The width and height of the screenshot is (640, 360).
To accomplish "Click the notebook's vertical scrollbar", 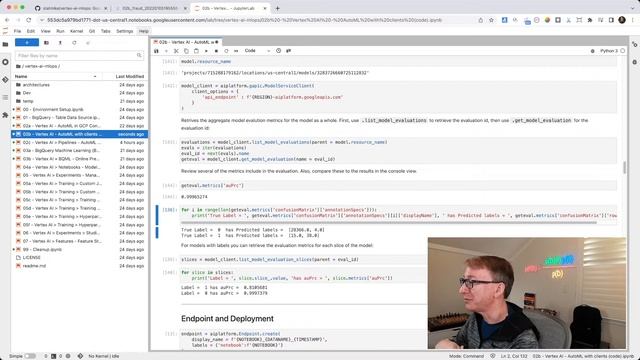I will pyautogui.click(x=624, y=167).
